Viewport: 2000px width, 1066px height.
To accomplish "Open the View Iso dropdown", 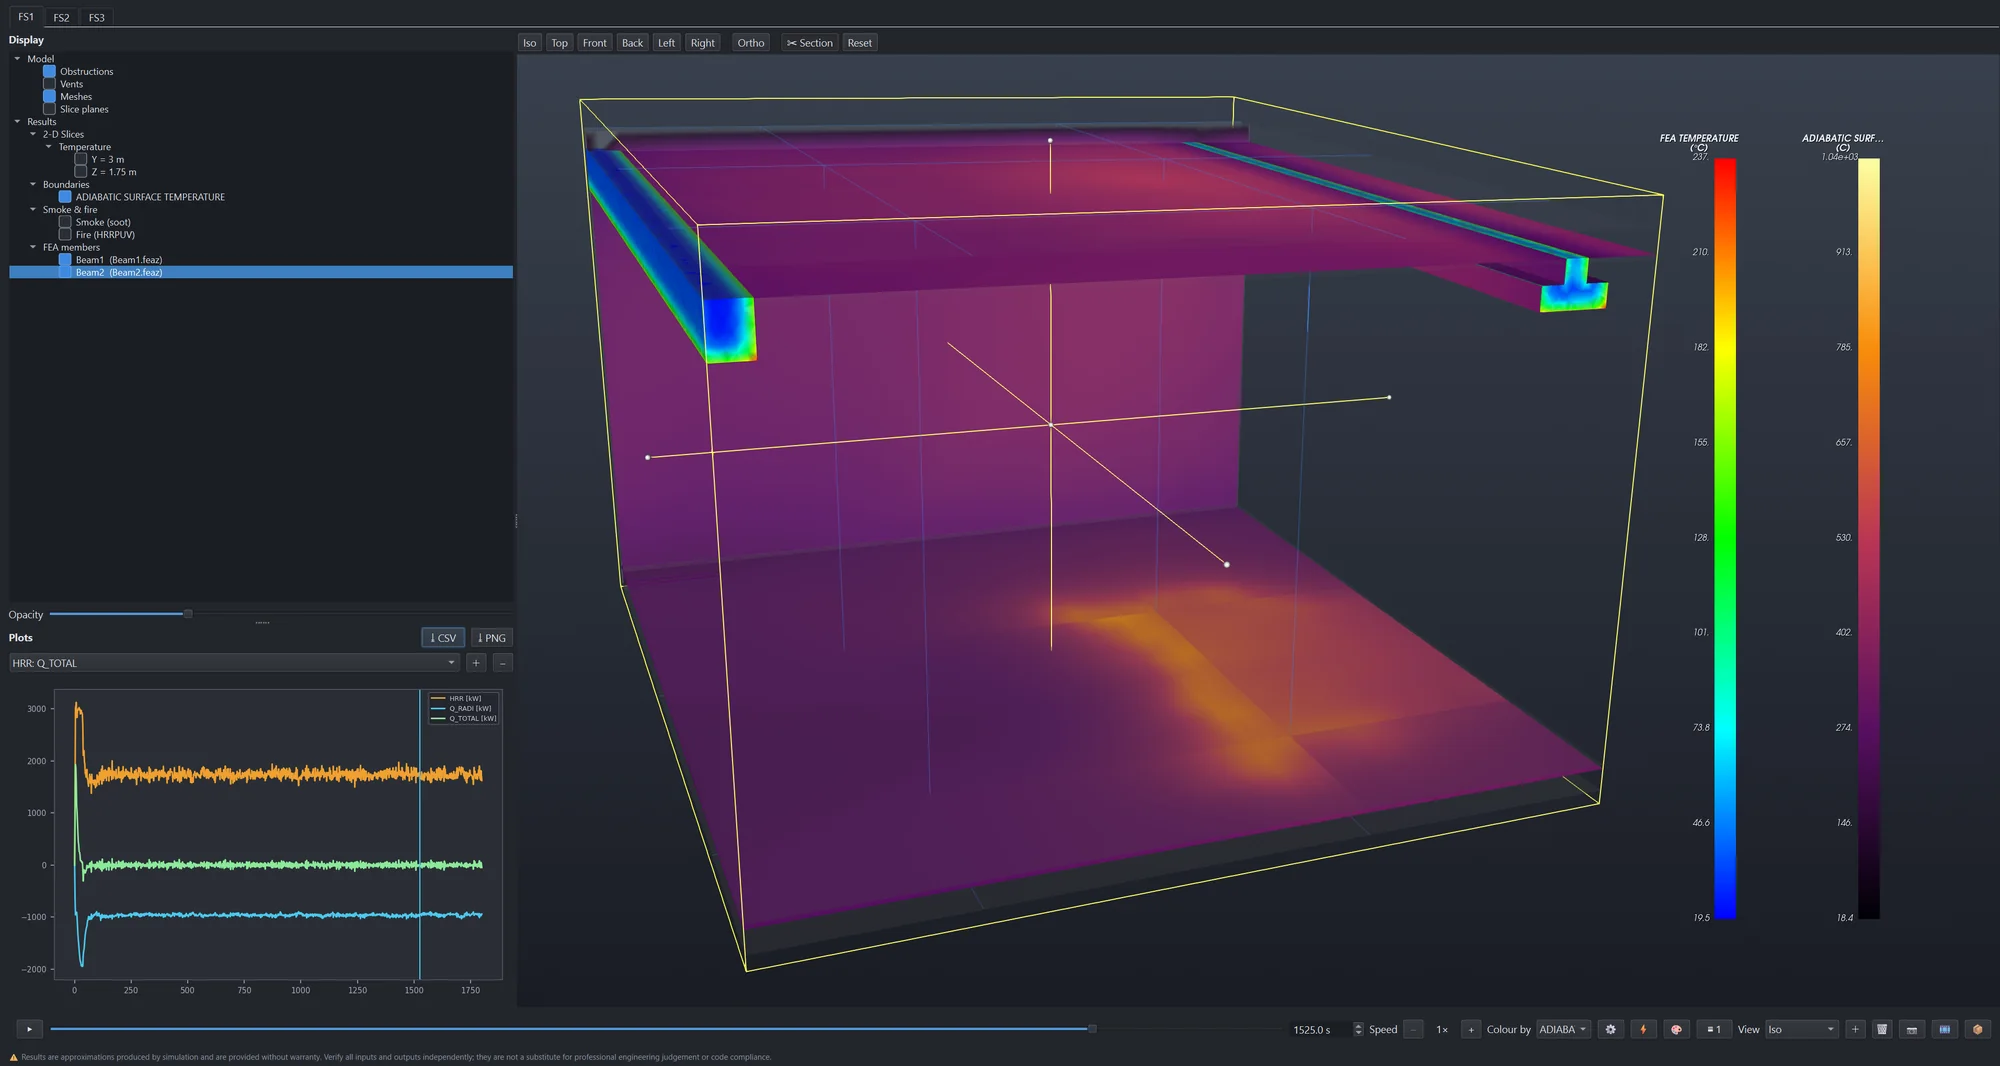I will (1801, 1029).
